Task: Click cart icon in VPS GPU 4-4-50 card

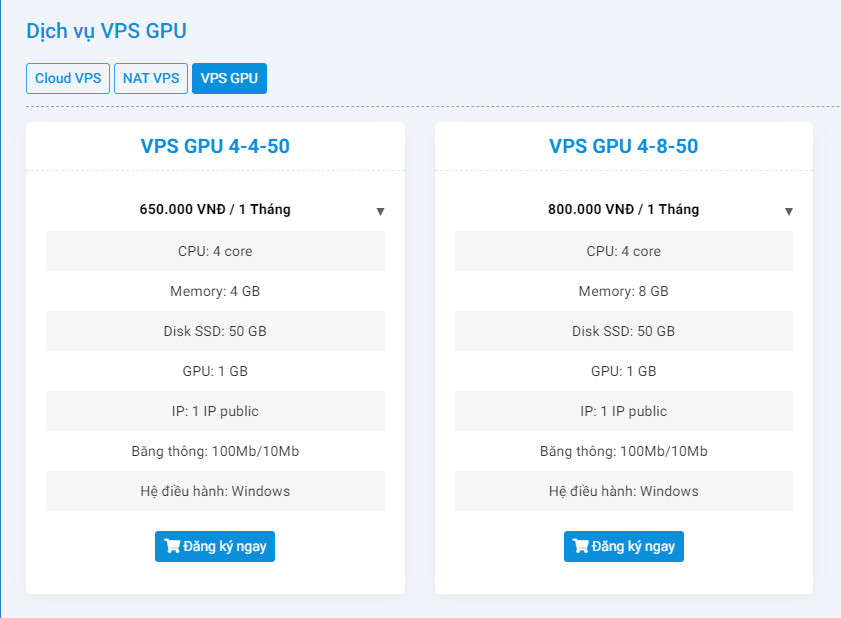Action: pos(172,547)
